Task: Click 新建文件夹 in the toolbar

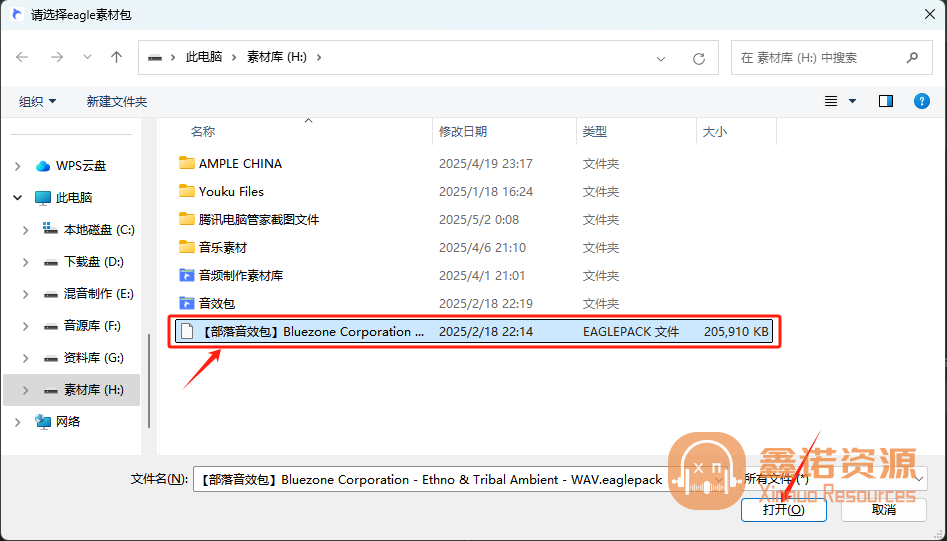Action: pos(116,101)
